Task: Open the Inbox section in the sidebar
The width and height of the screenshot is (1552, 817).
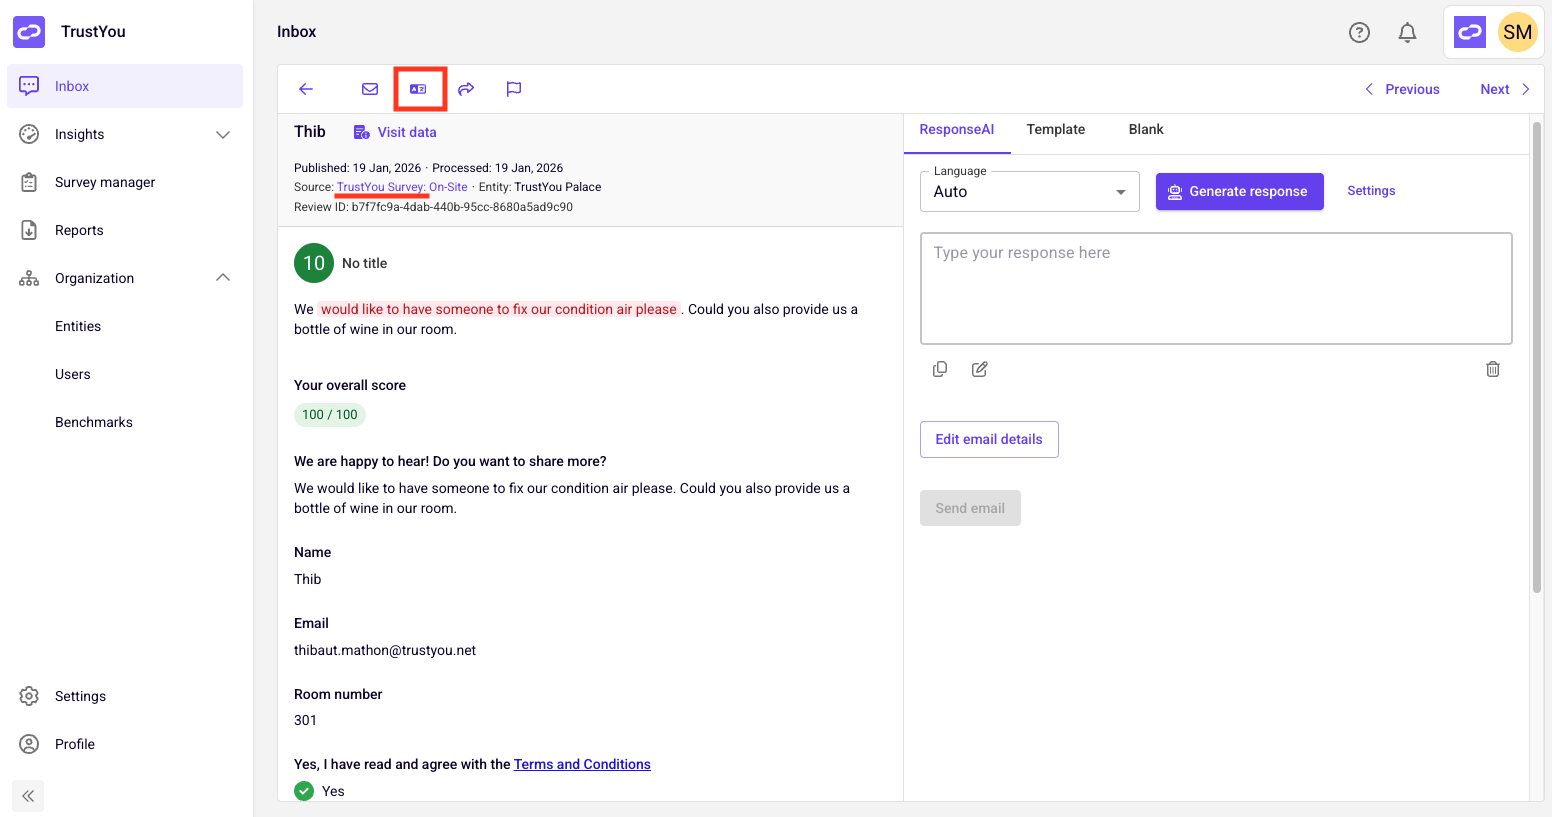Action: [125, 86]
